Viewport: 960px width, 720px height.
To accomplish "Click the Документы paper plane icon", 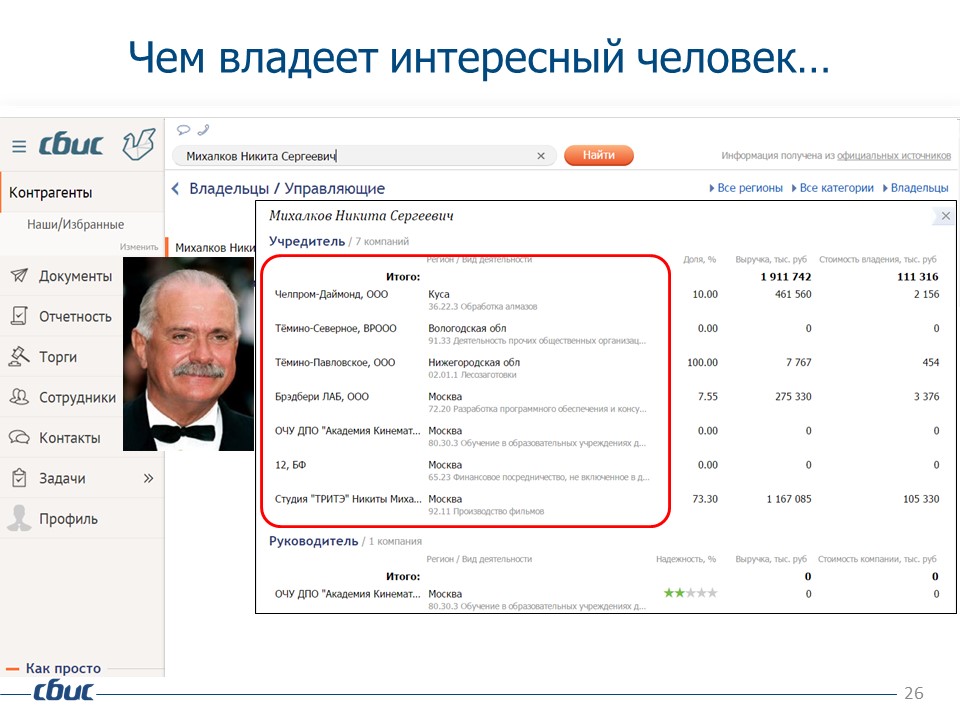I will click(19, 276).
